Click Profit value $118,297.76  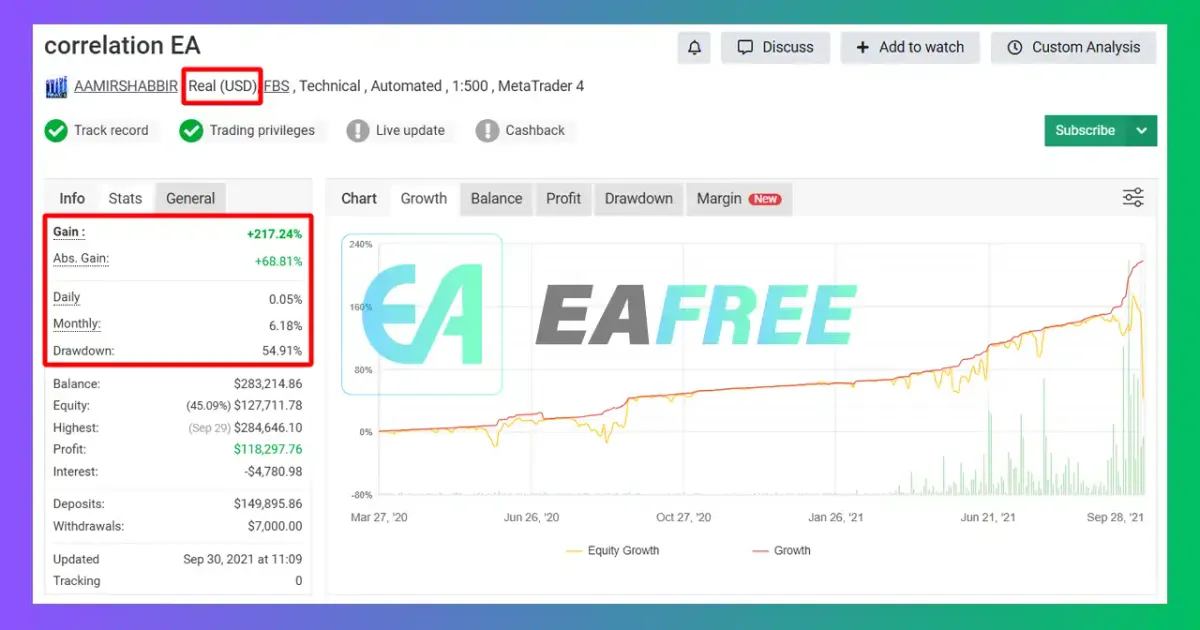pos(268,450)
